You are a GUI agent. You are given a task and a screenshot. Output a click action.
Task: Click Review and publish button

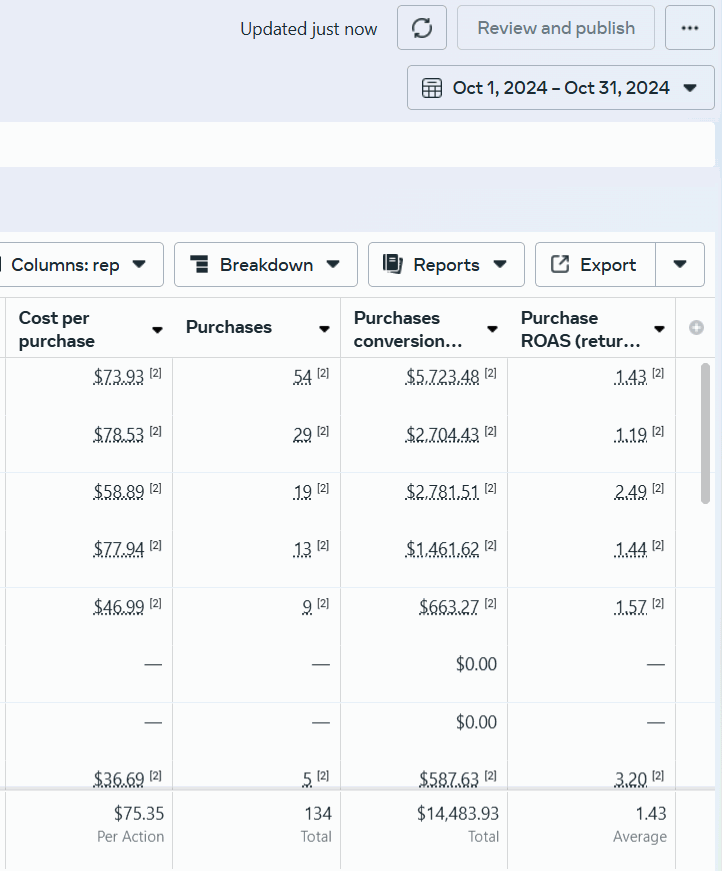[x=556, y=28]
